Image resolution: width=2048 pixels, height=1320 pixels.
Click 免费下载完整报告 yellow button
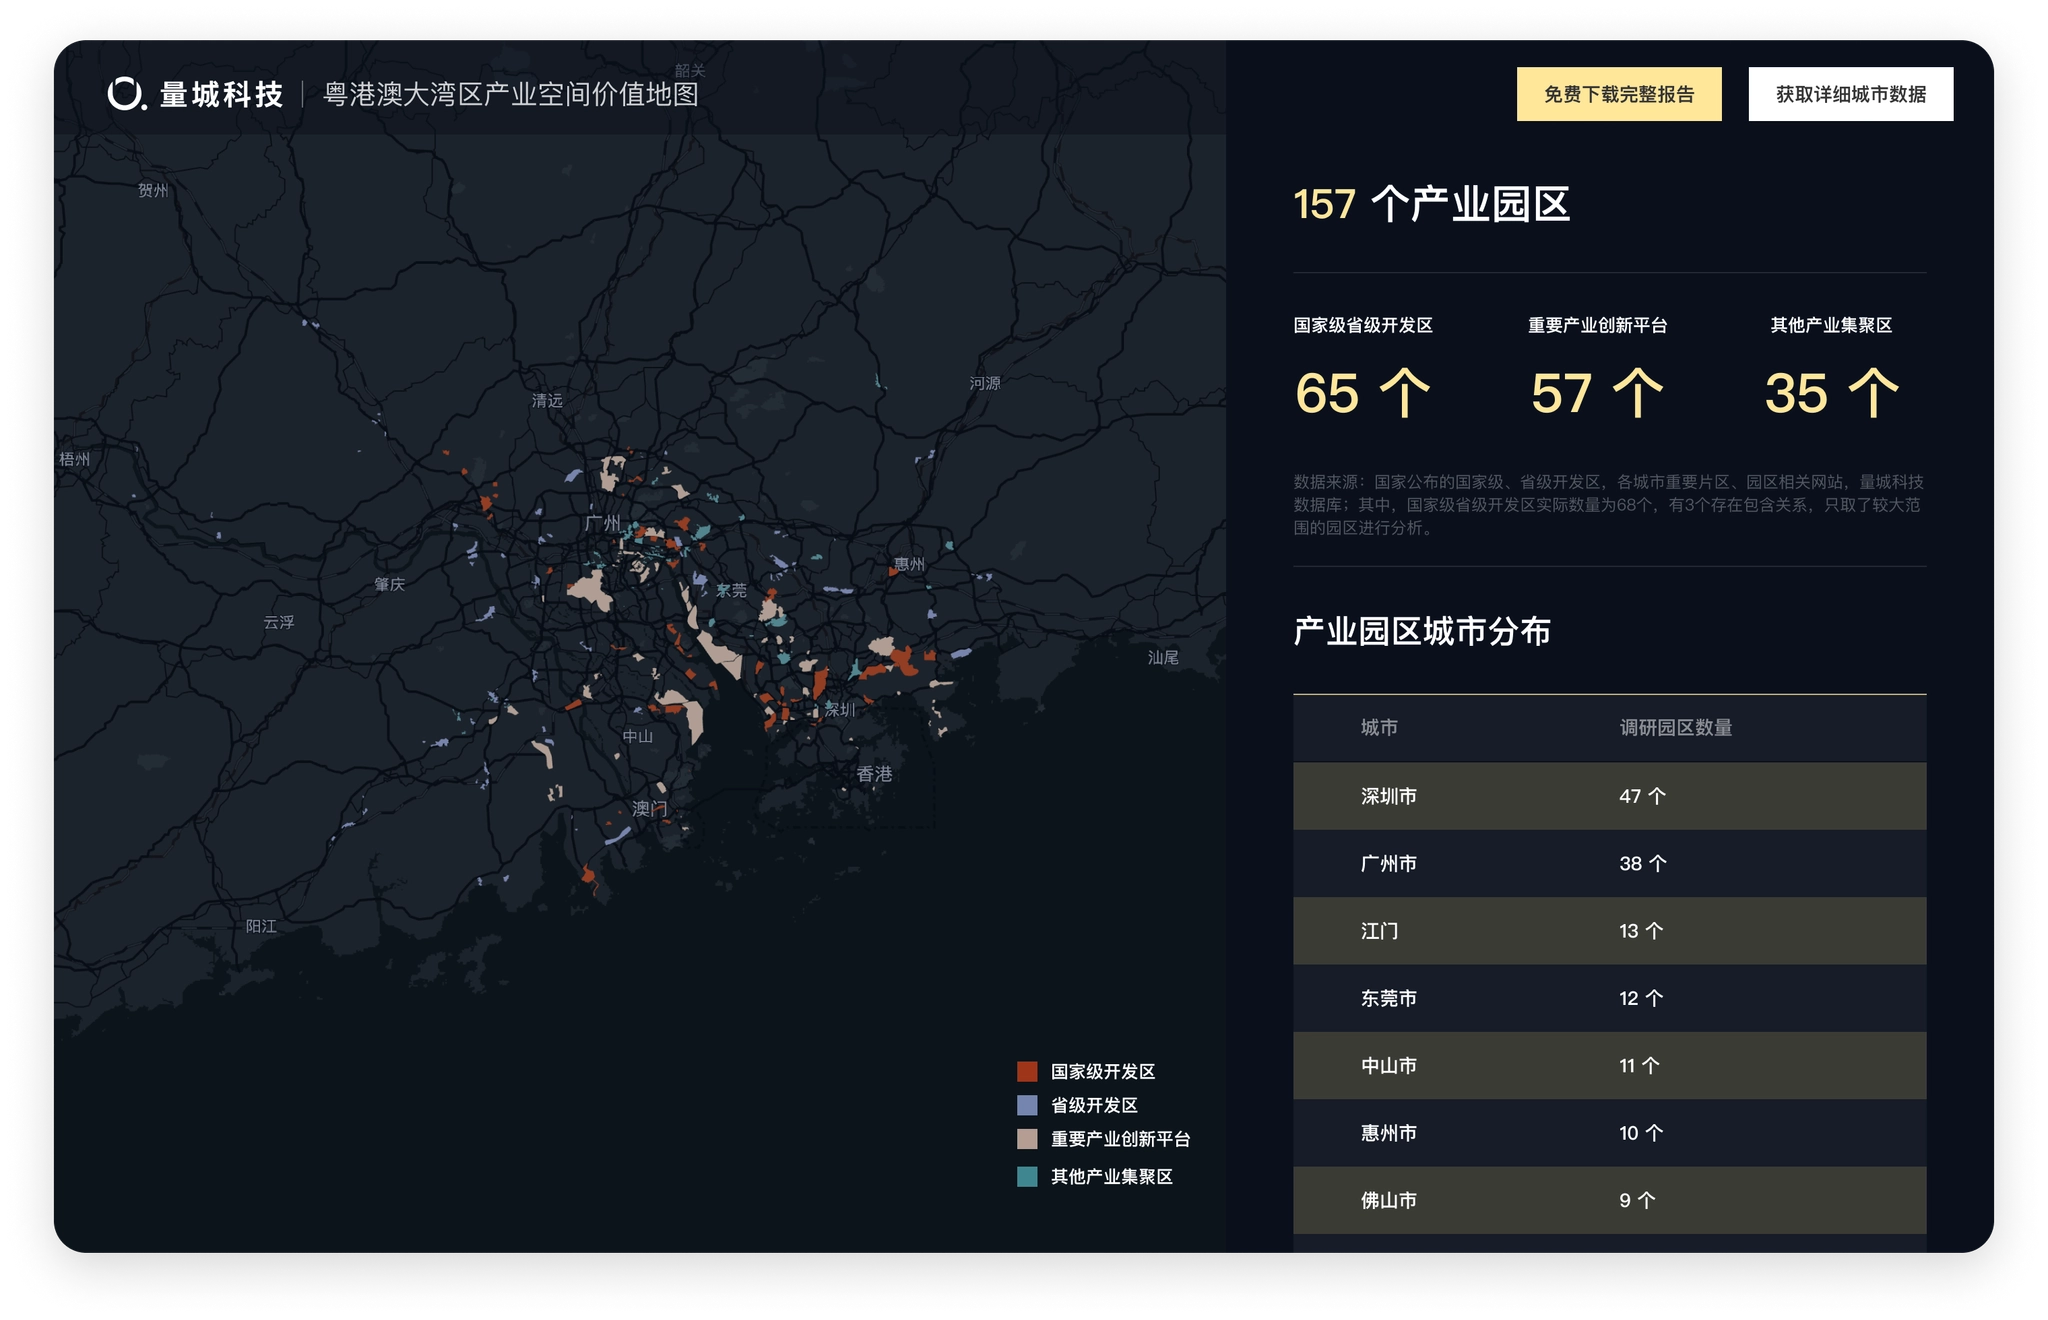1618,94
